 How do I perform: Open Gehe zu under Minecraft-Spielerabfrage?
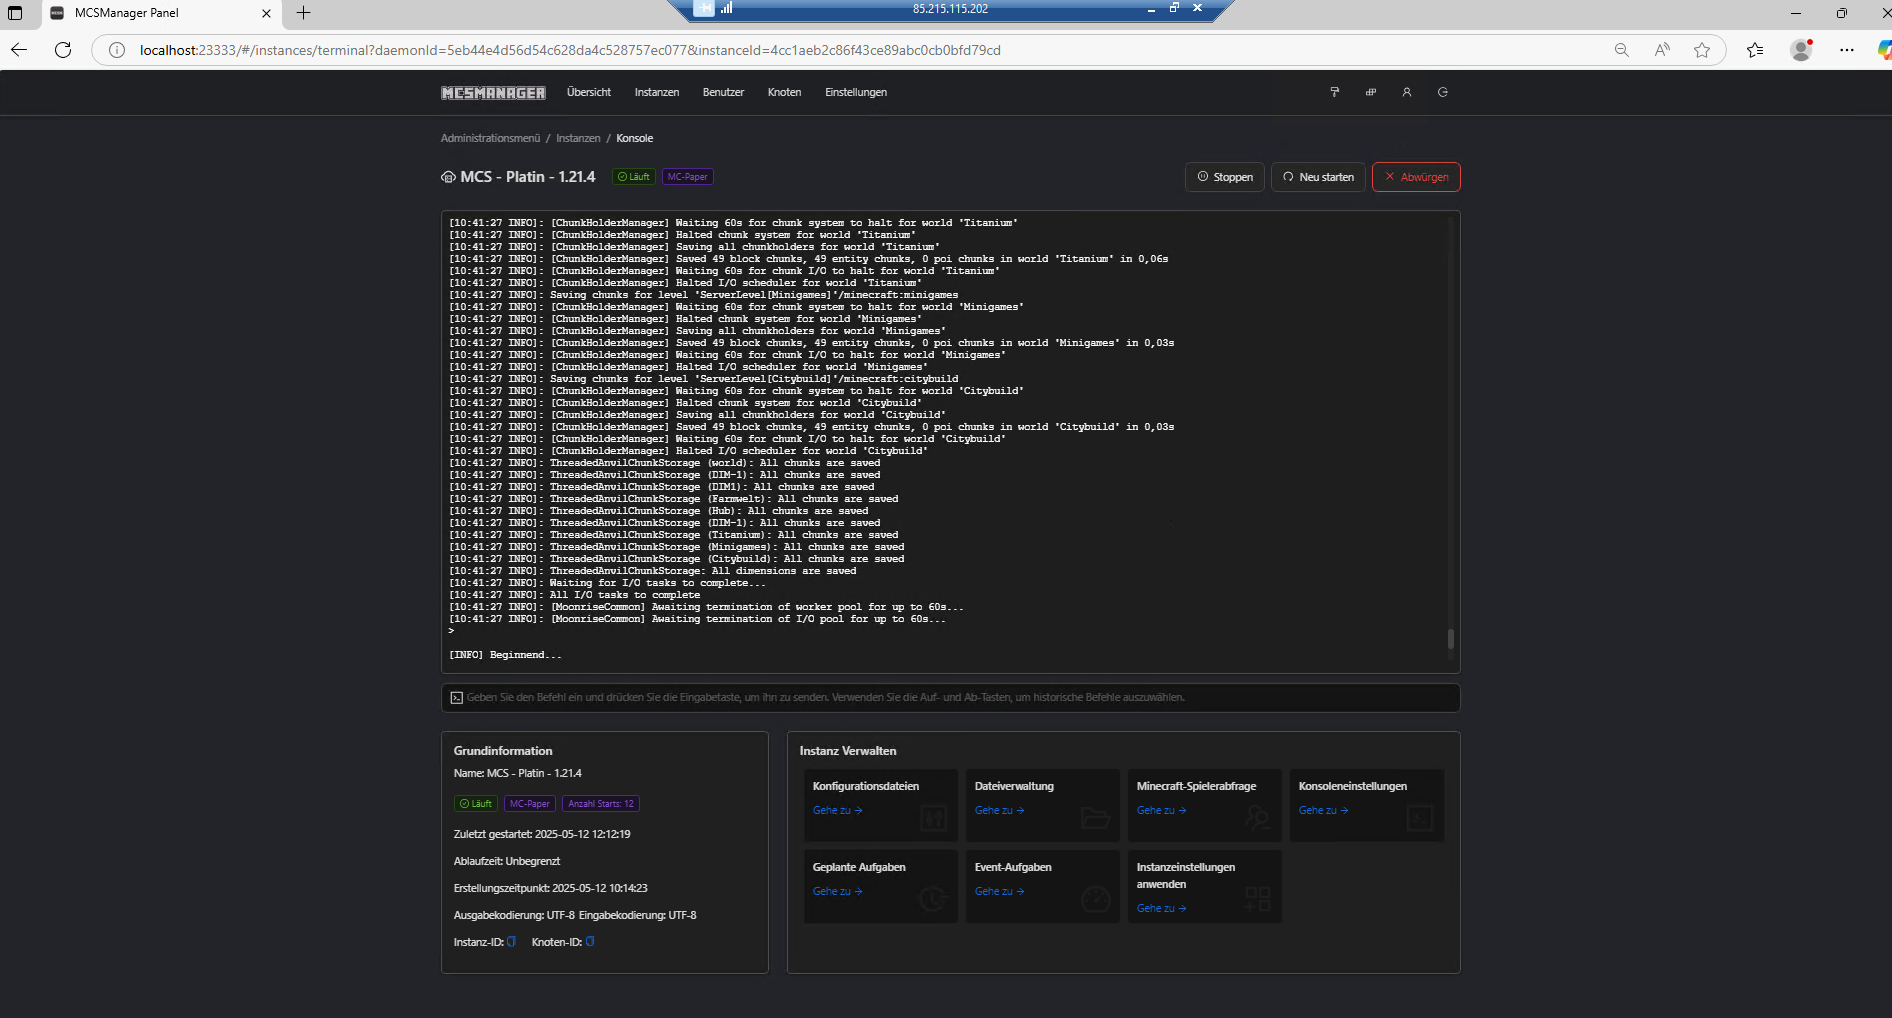(x=1161, y=810)
